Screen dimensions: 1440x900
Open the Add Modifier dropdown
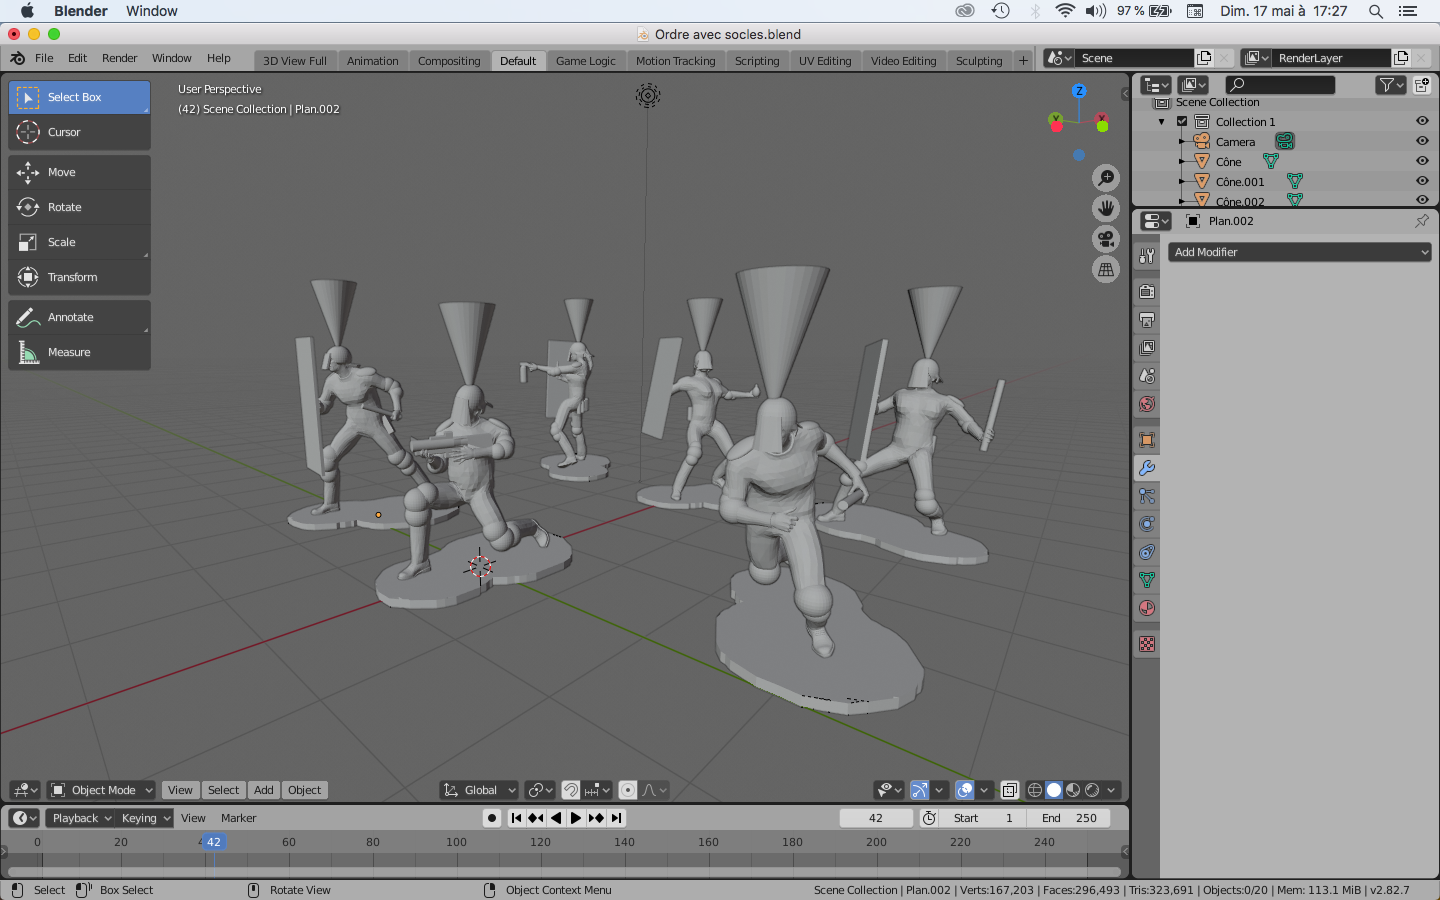[x=1299, y=252]
